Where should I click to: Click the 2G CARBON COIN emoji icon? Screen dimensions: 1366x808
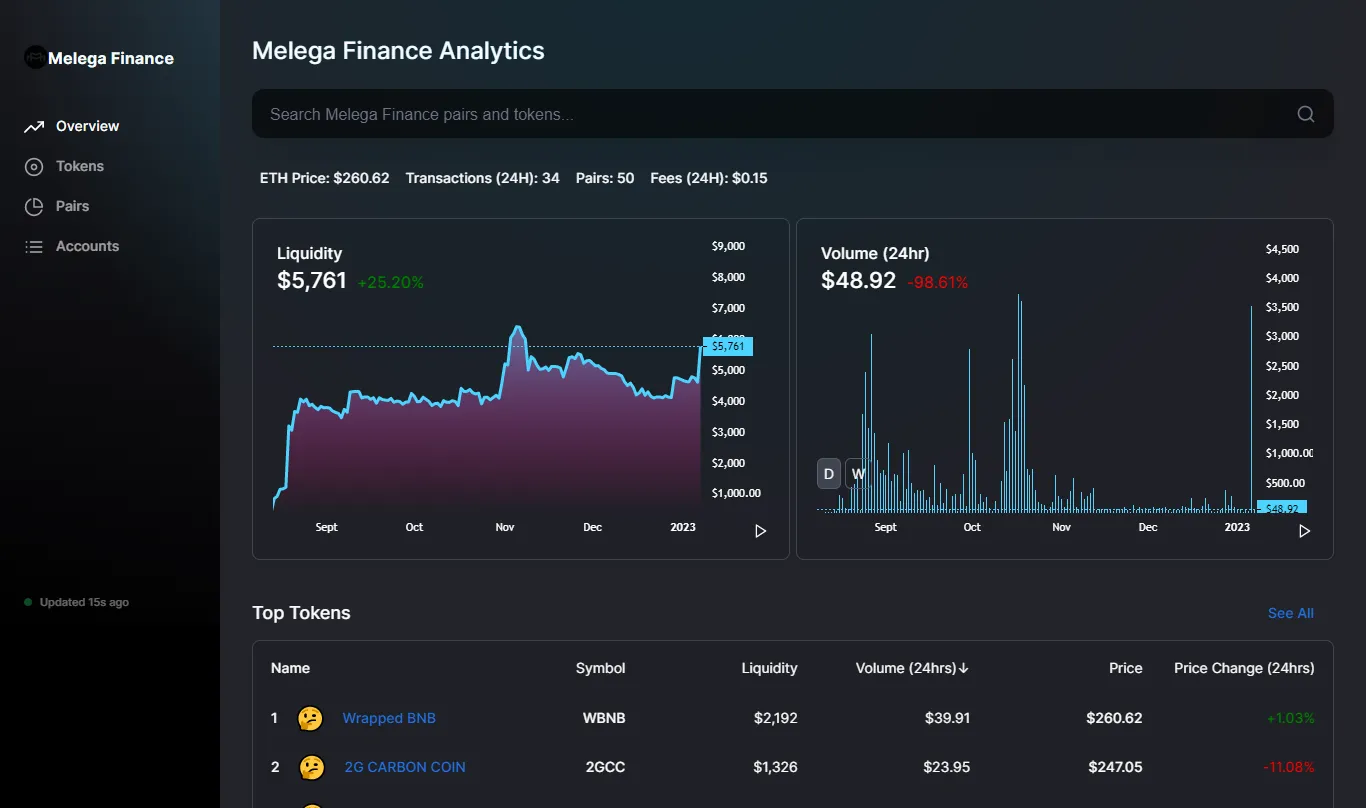[312, 767]
